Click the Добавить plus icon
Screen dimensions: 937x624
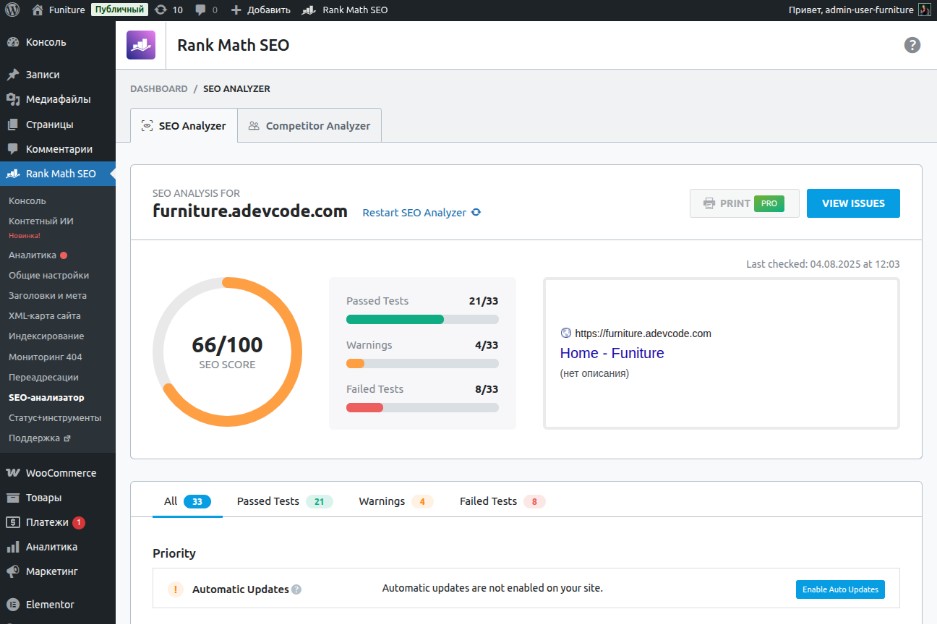236,10
